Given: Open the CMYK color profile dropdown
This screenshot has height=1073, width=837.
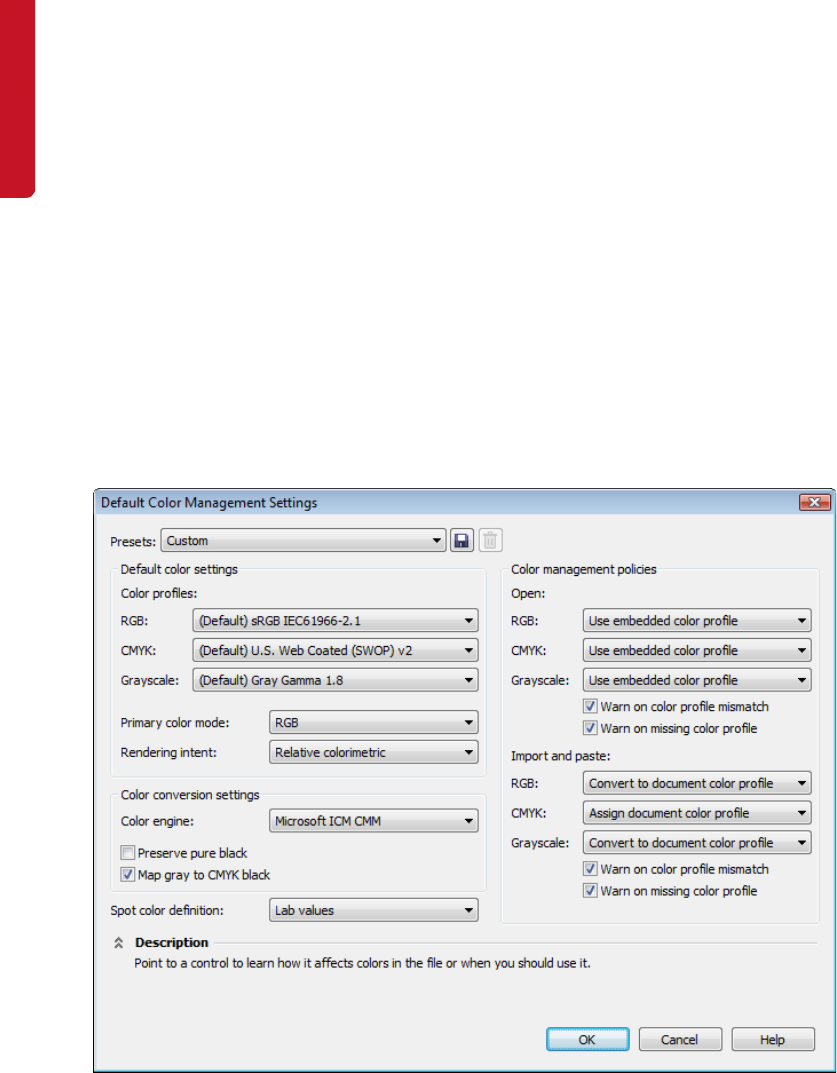Looking at the screenshot, I should (x=335, y=651).
